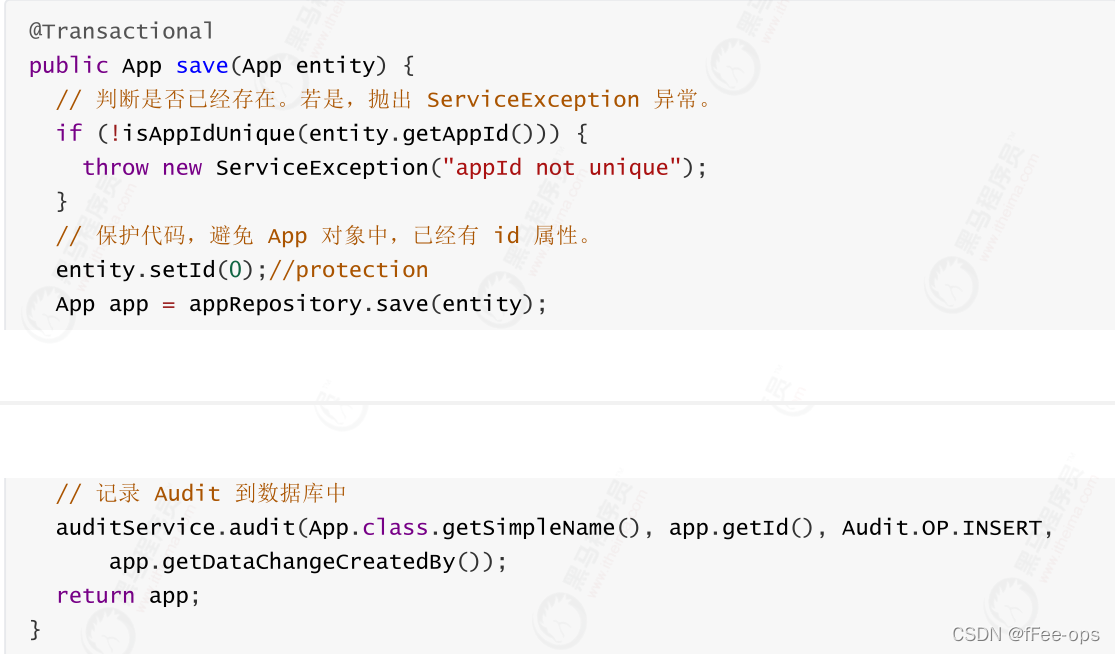Viewport: 1115px width, 654px height.
Task: Click the 'app.getDataChangeCreatedBy());' line
Action: point(308,562)
